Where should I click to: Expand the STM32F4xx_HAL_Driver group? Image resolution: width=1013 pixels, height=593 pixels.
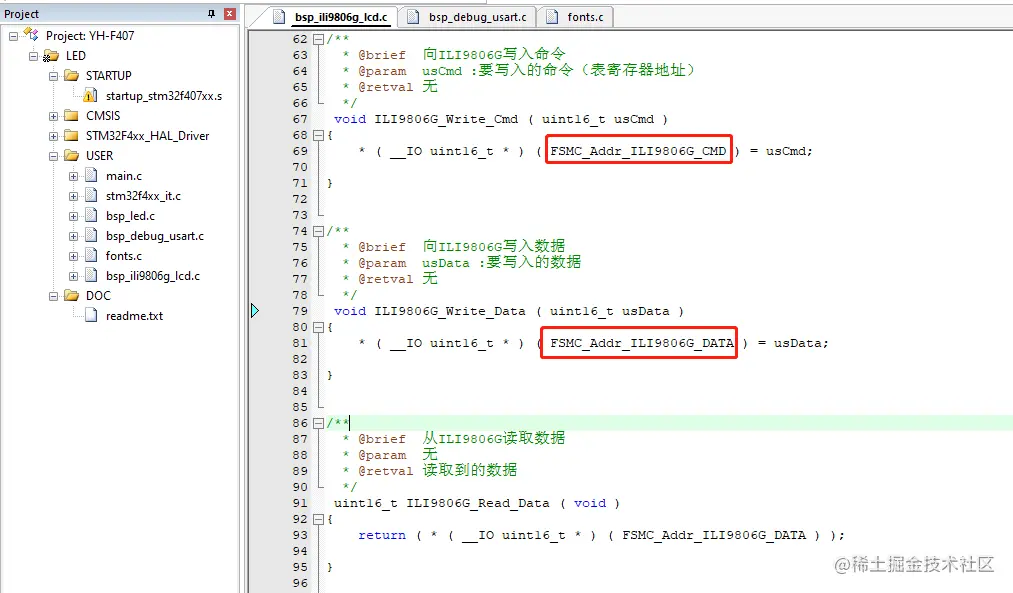pyautogui.click(x=53, y=136)
